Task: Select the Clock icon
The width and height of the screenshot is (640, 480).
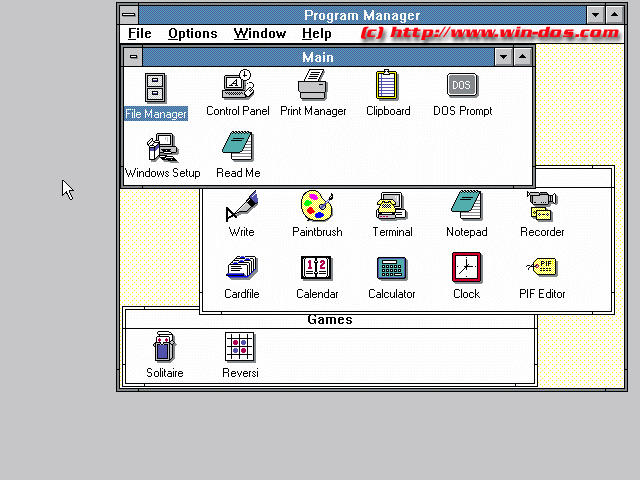Action: [466, 269]
